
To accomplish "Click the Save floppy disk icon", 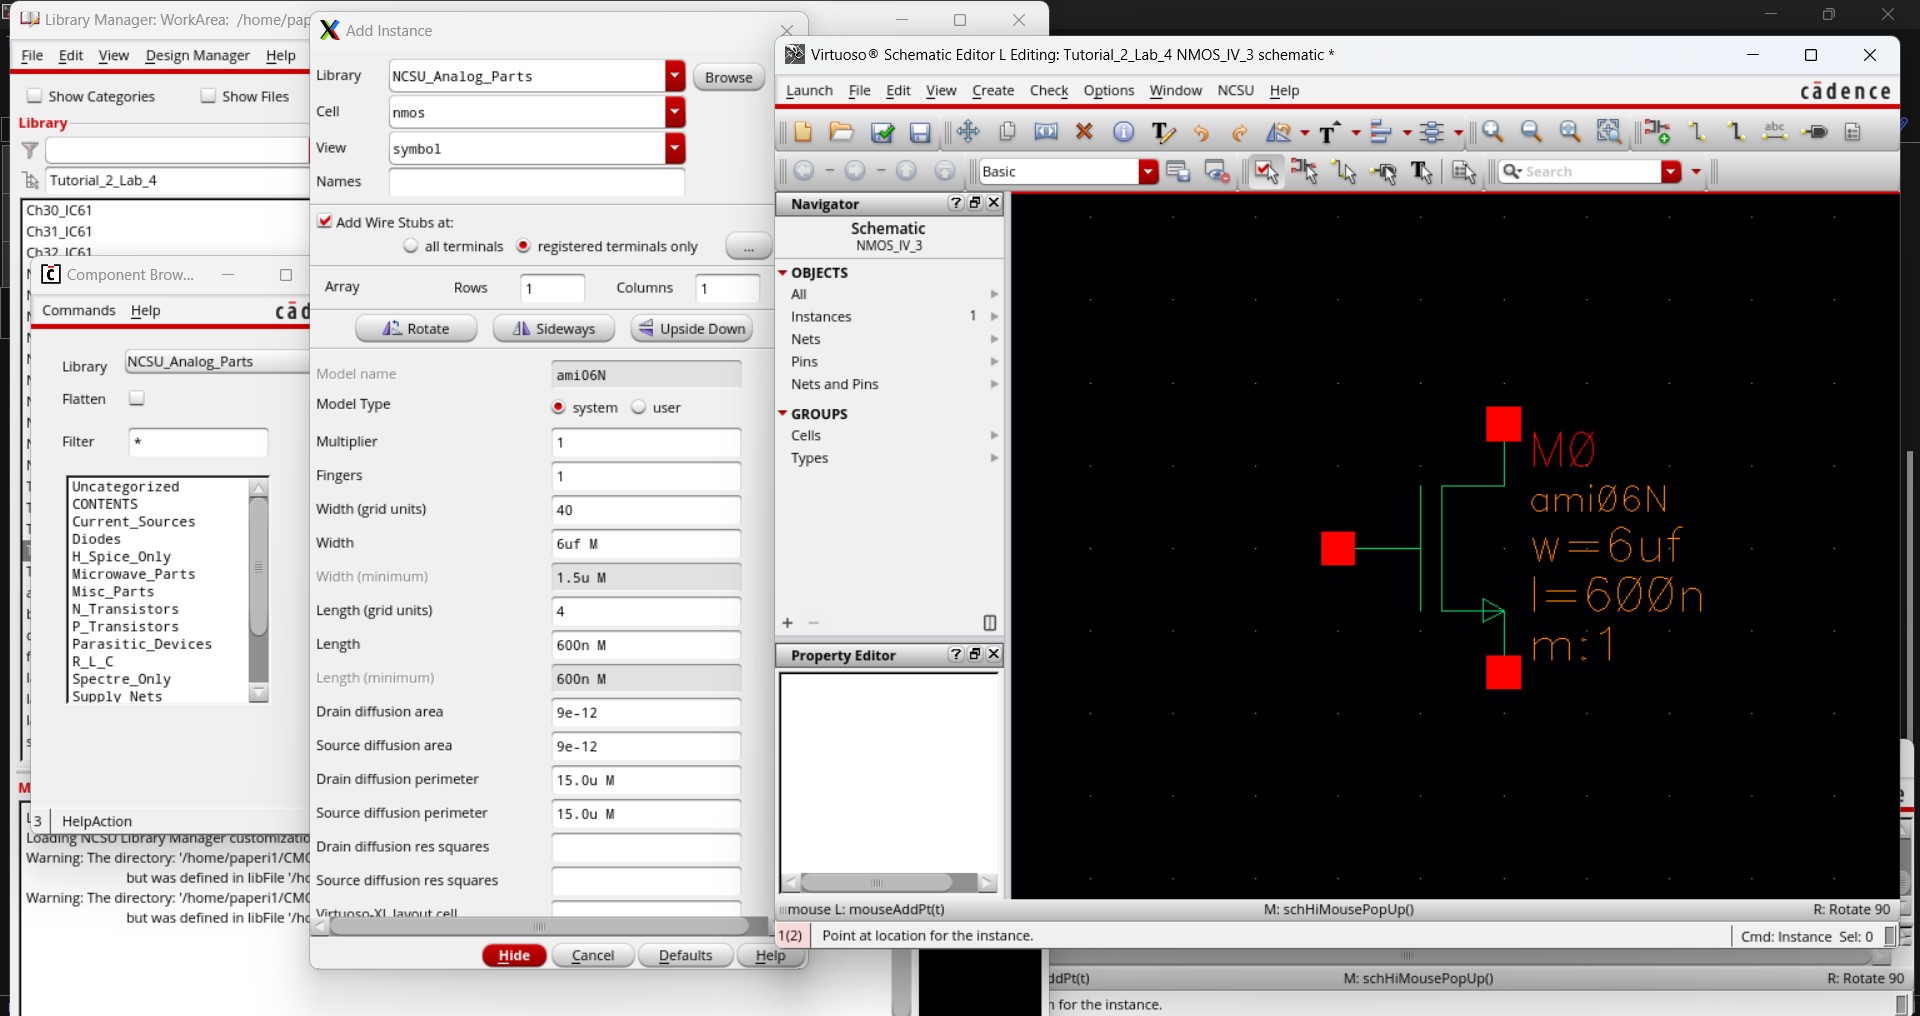I will point(920,132).
